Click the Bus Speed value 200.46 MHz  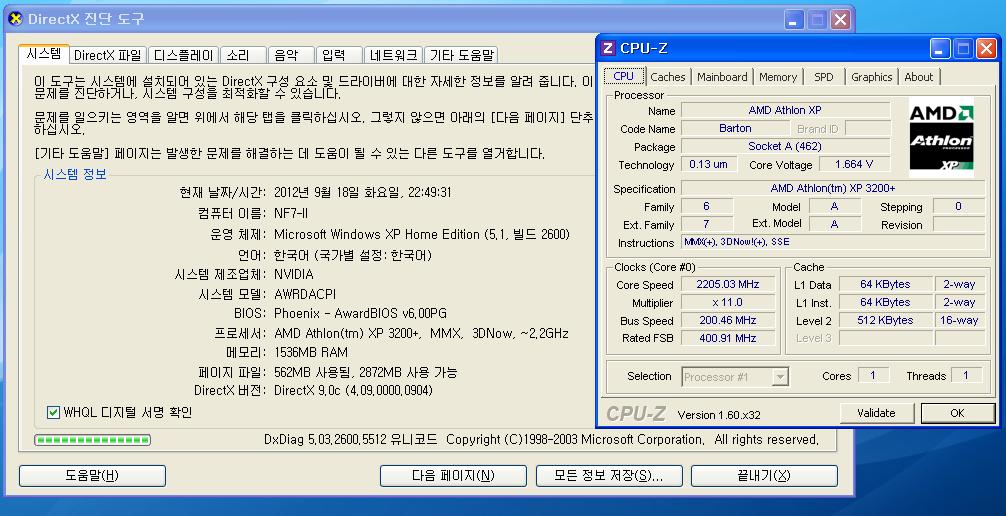point(728,320)
